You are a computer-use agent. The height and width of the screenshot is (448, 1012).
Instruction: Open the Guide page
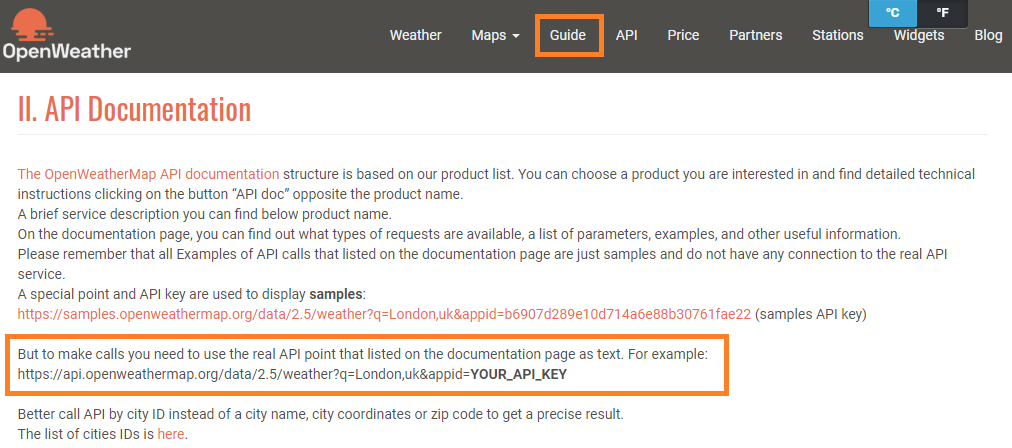point(568,36)
